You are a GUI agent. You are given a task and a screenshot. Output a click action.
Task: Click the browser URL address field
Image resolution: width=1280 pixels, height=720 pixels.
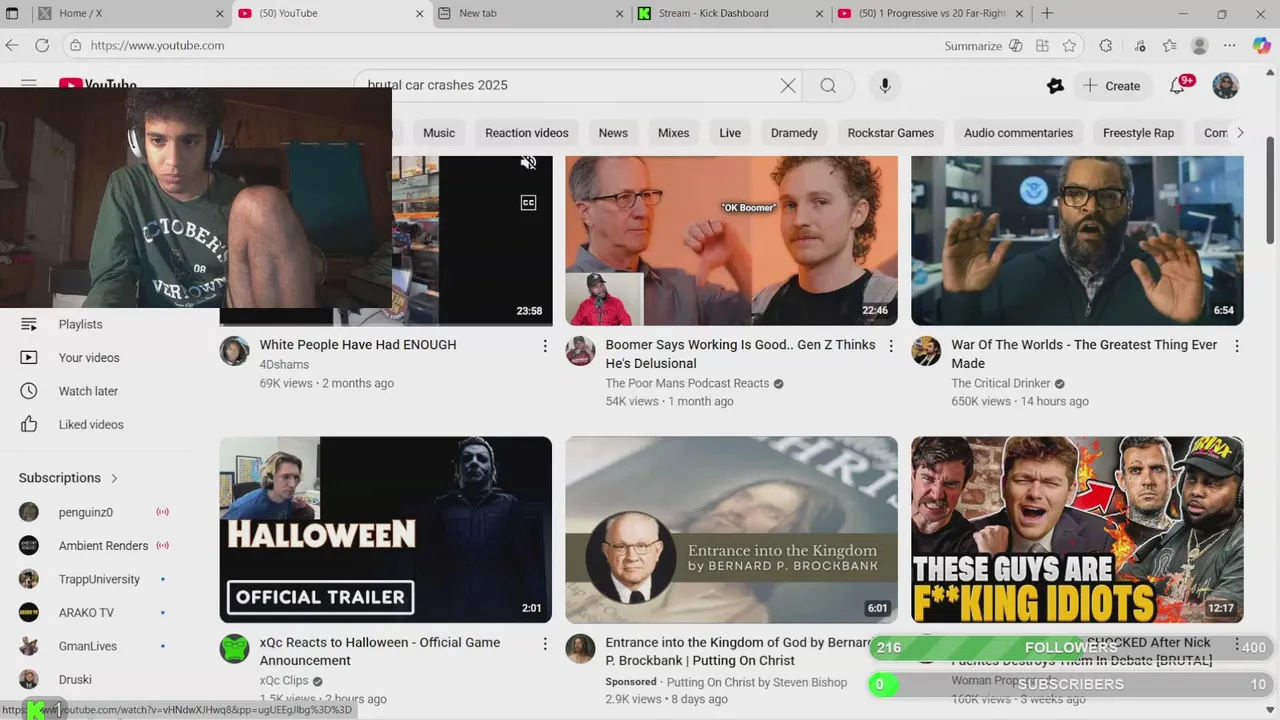click(x=500, y=46)
